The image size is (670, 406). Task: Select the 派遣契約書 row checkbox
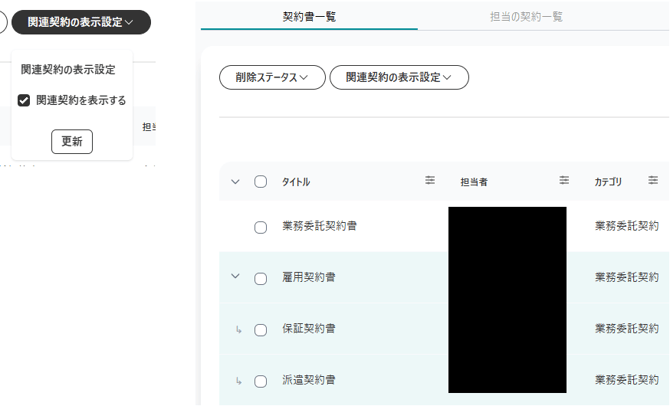(x=261, y=381)
